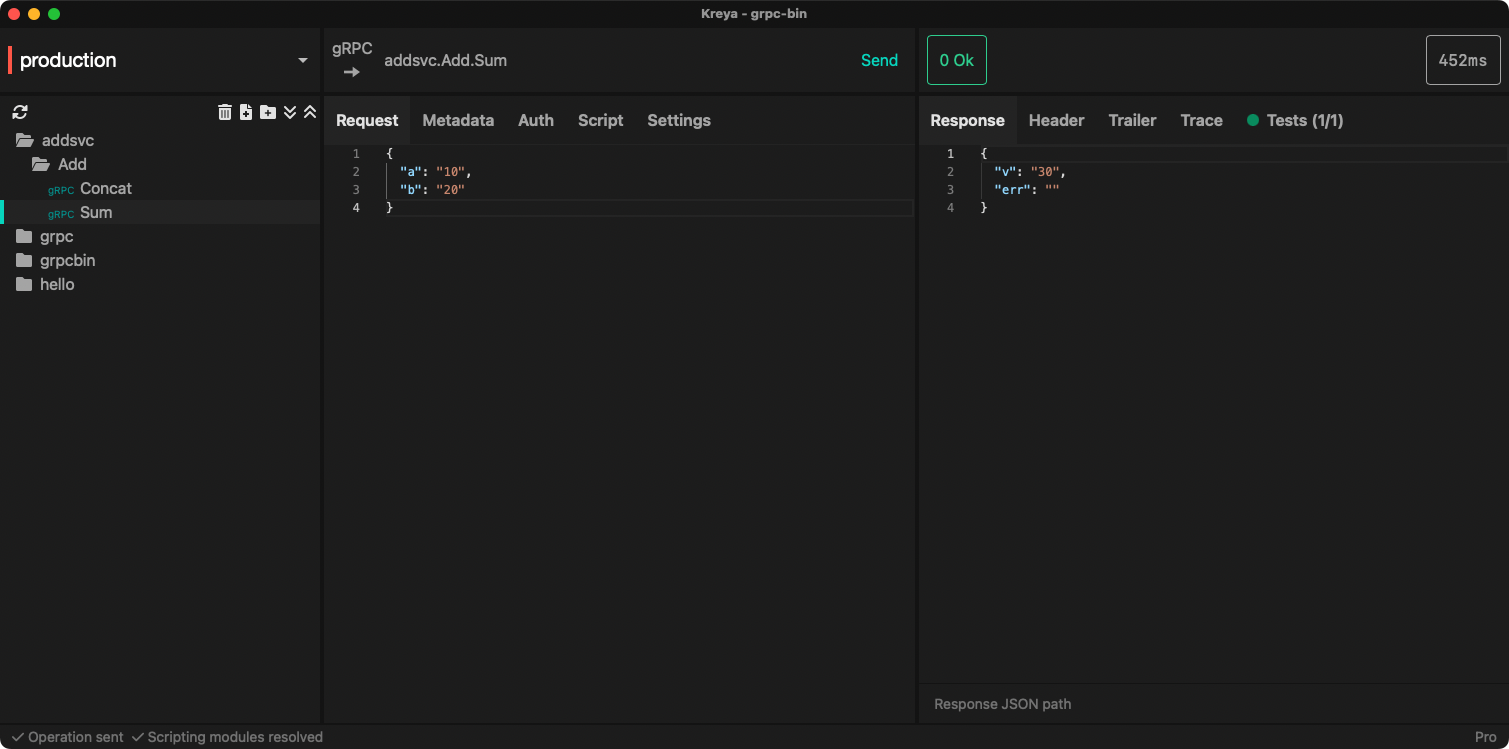Collapse the addsvc folder
Image resolution: width=1509 pixels, height=749 pixels.
pos(160,140)
